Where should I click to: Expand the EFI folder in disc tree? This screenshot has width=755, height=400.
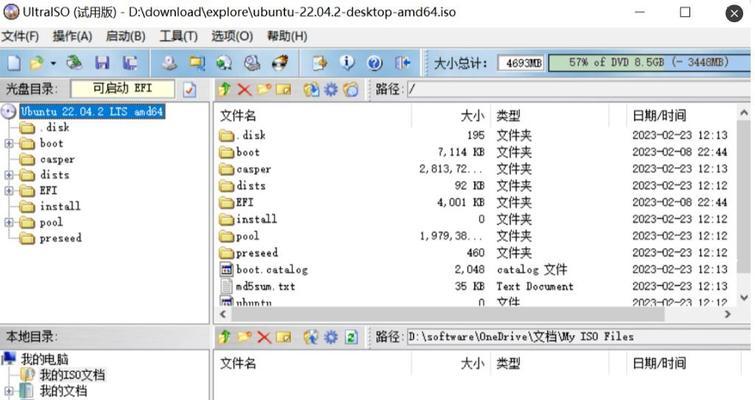point(9,191)
